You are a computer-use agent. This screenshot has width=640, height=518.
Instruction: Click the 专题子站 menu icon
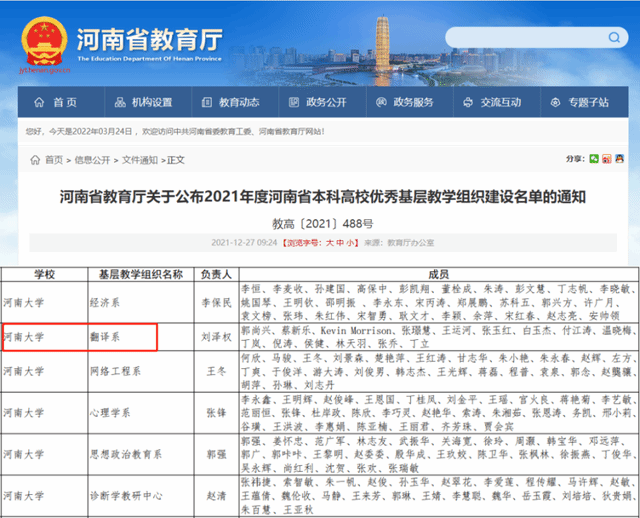556,102
